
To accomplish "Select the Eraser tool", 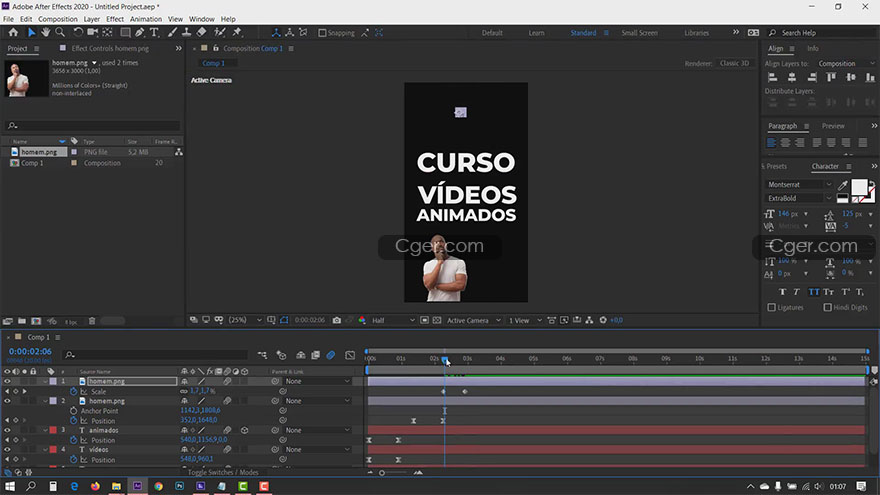I will click(201, 33).
